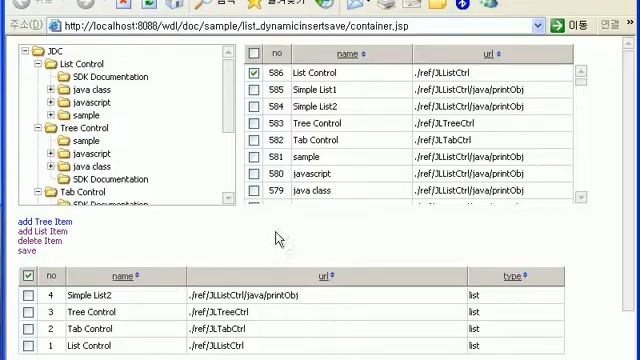
Task: Click the add List Item link
Action: pyautogui.click(x=42, y=231)
